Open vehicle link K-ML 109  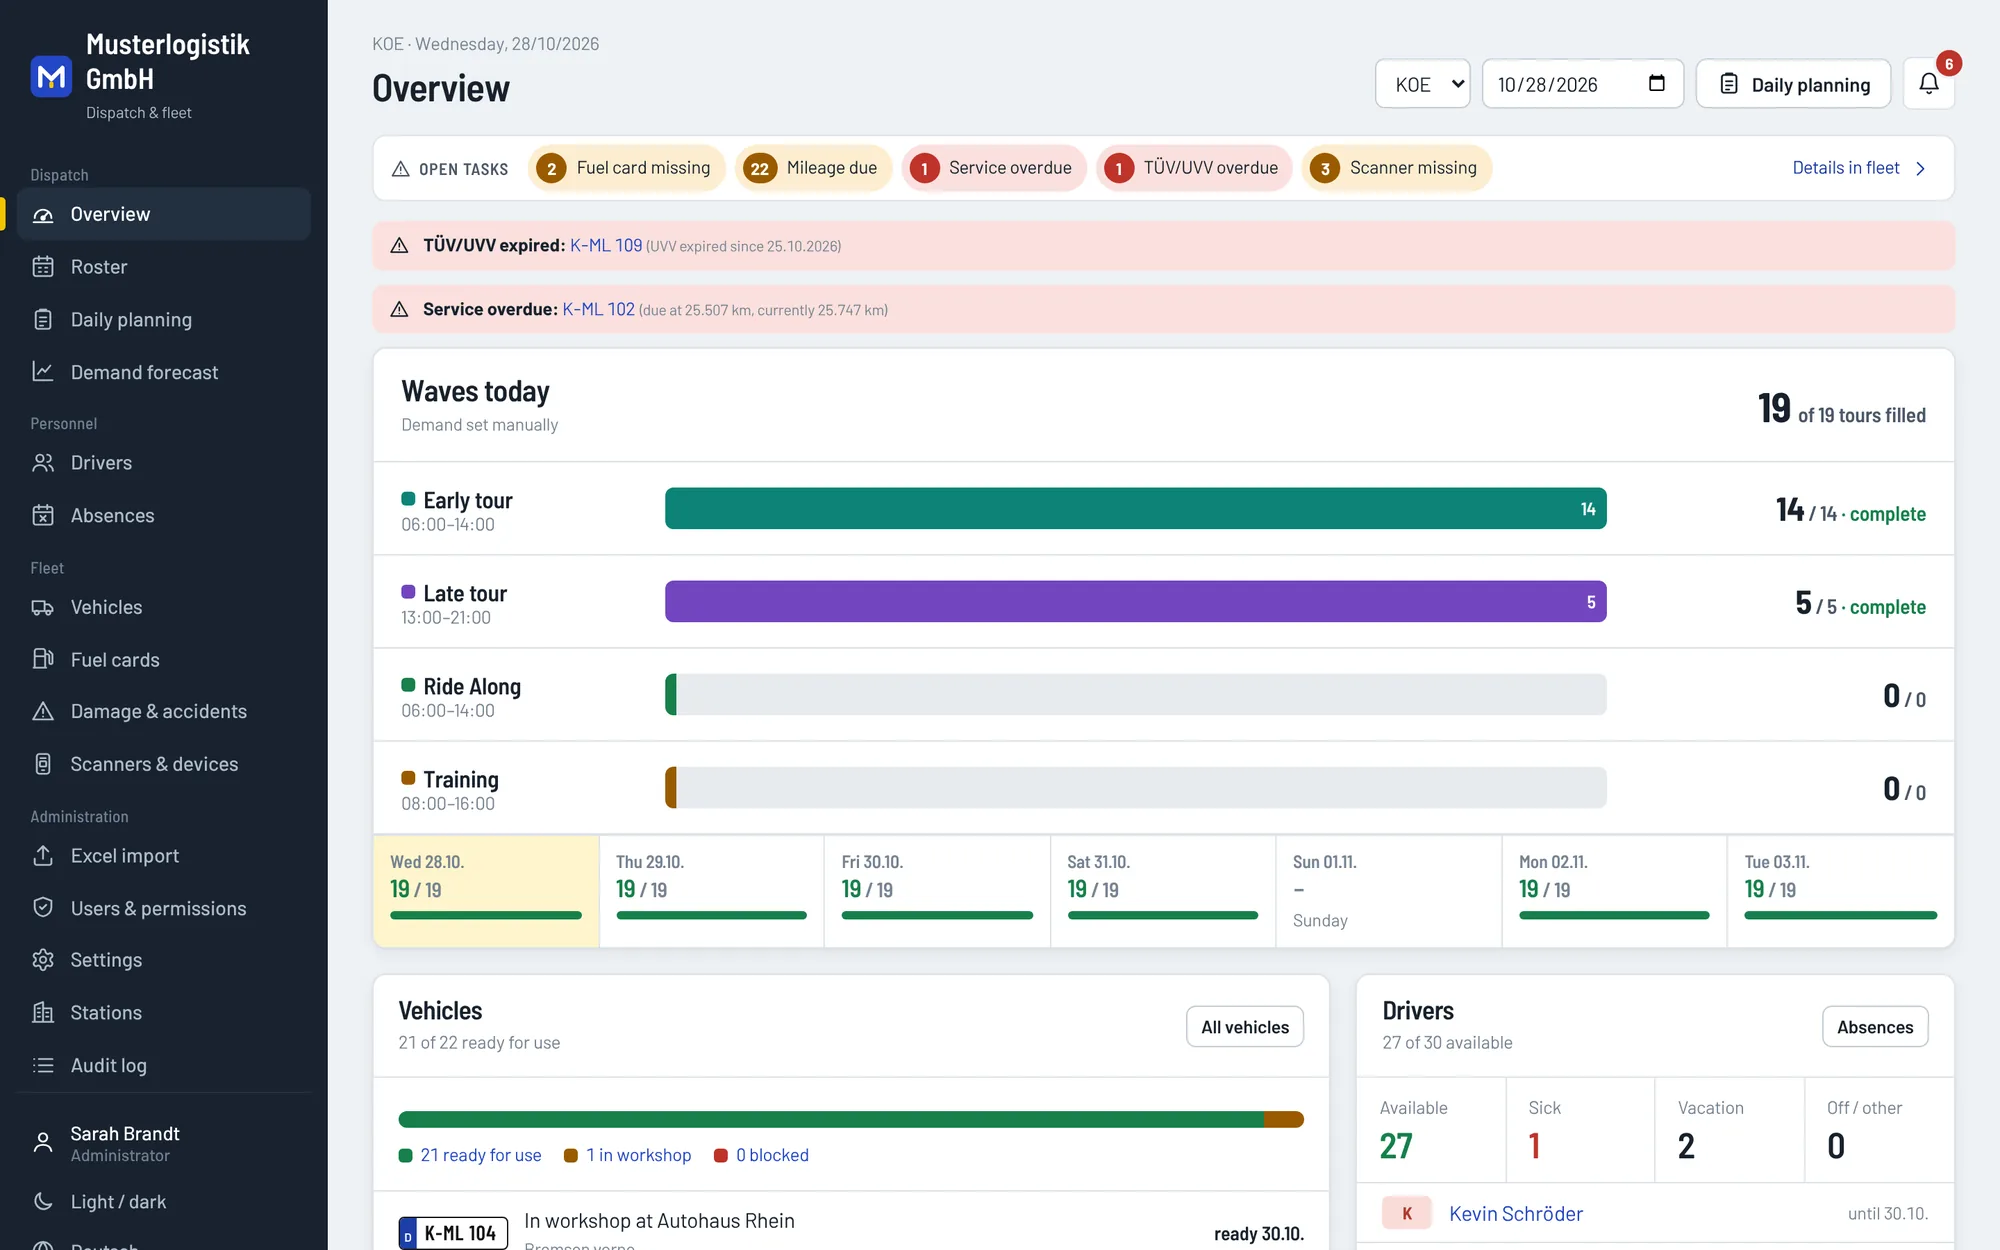[606, 245]
